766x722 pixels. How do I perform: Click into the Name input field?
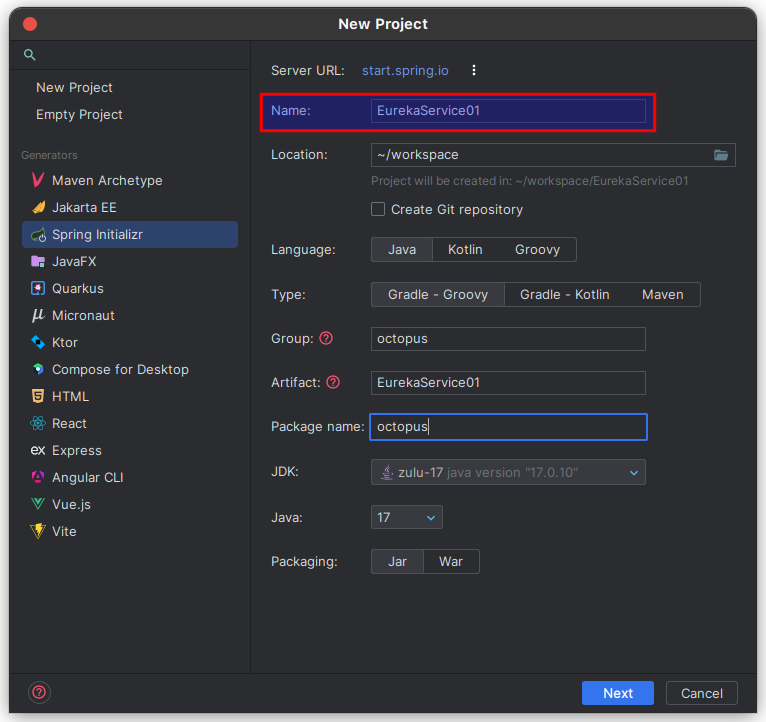click(x=508, y=111)
